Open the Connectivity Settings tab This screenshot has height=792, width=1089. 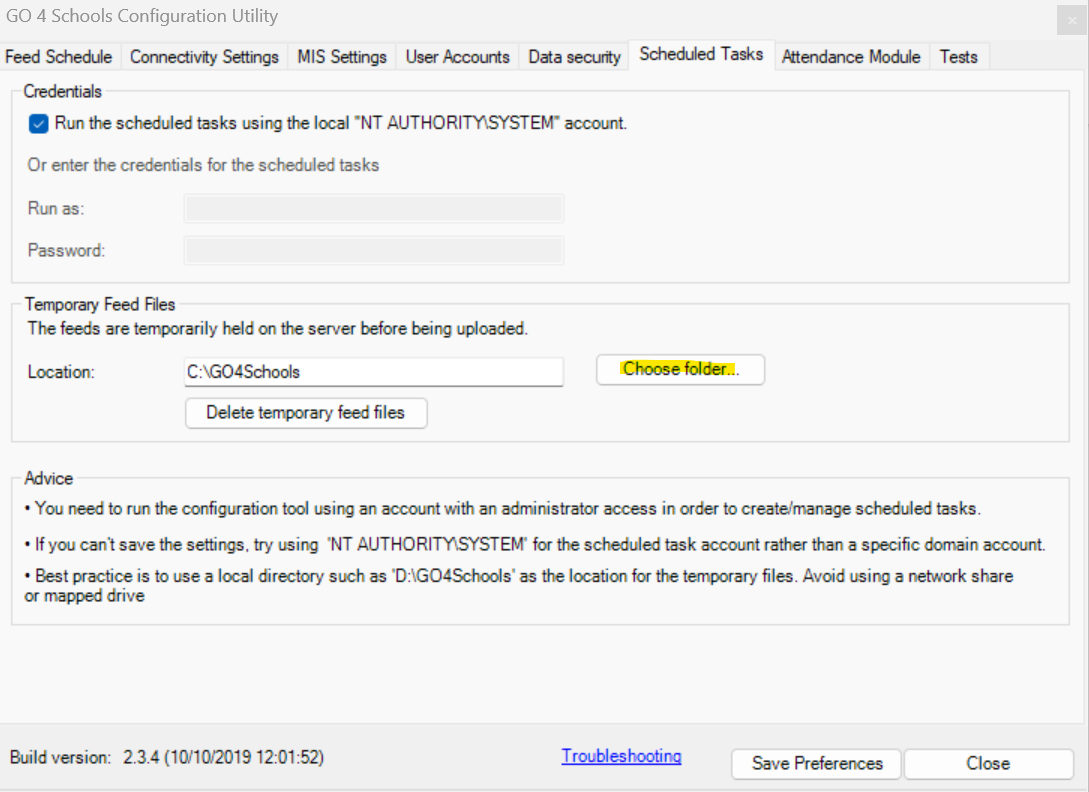tap(204, 57)
